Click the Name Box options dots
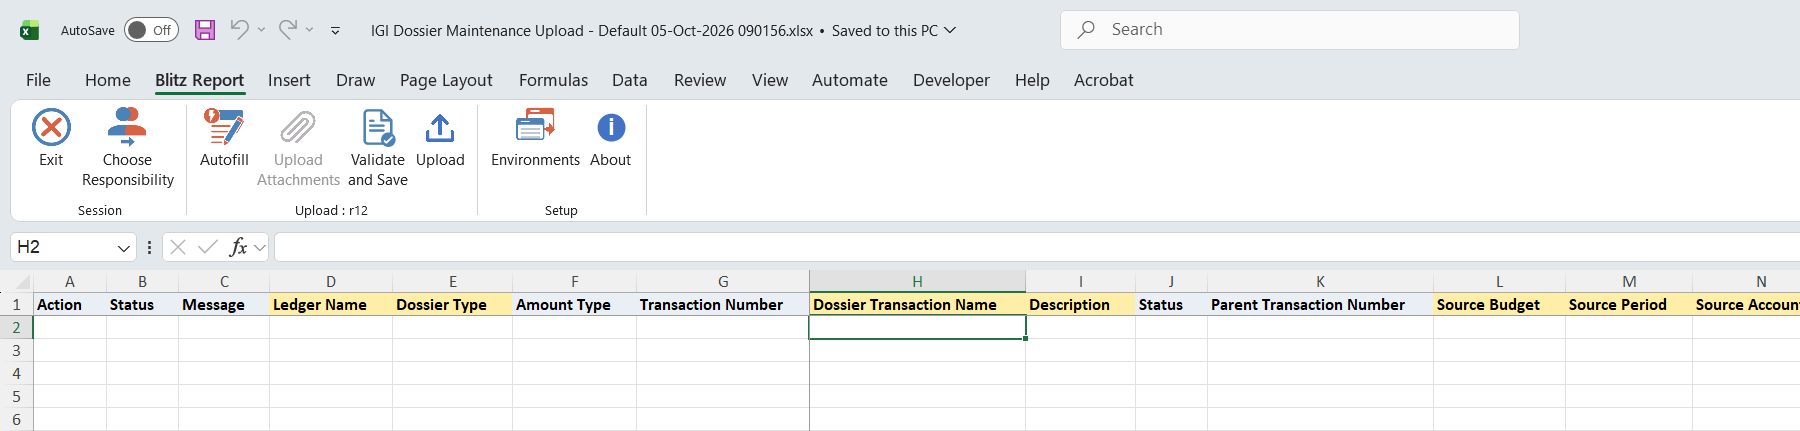1800x431 pixels. [x=149, y=247]
